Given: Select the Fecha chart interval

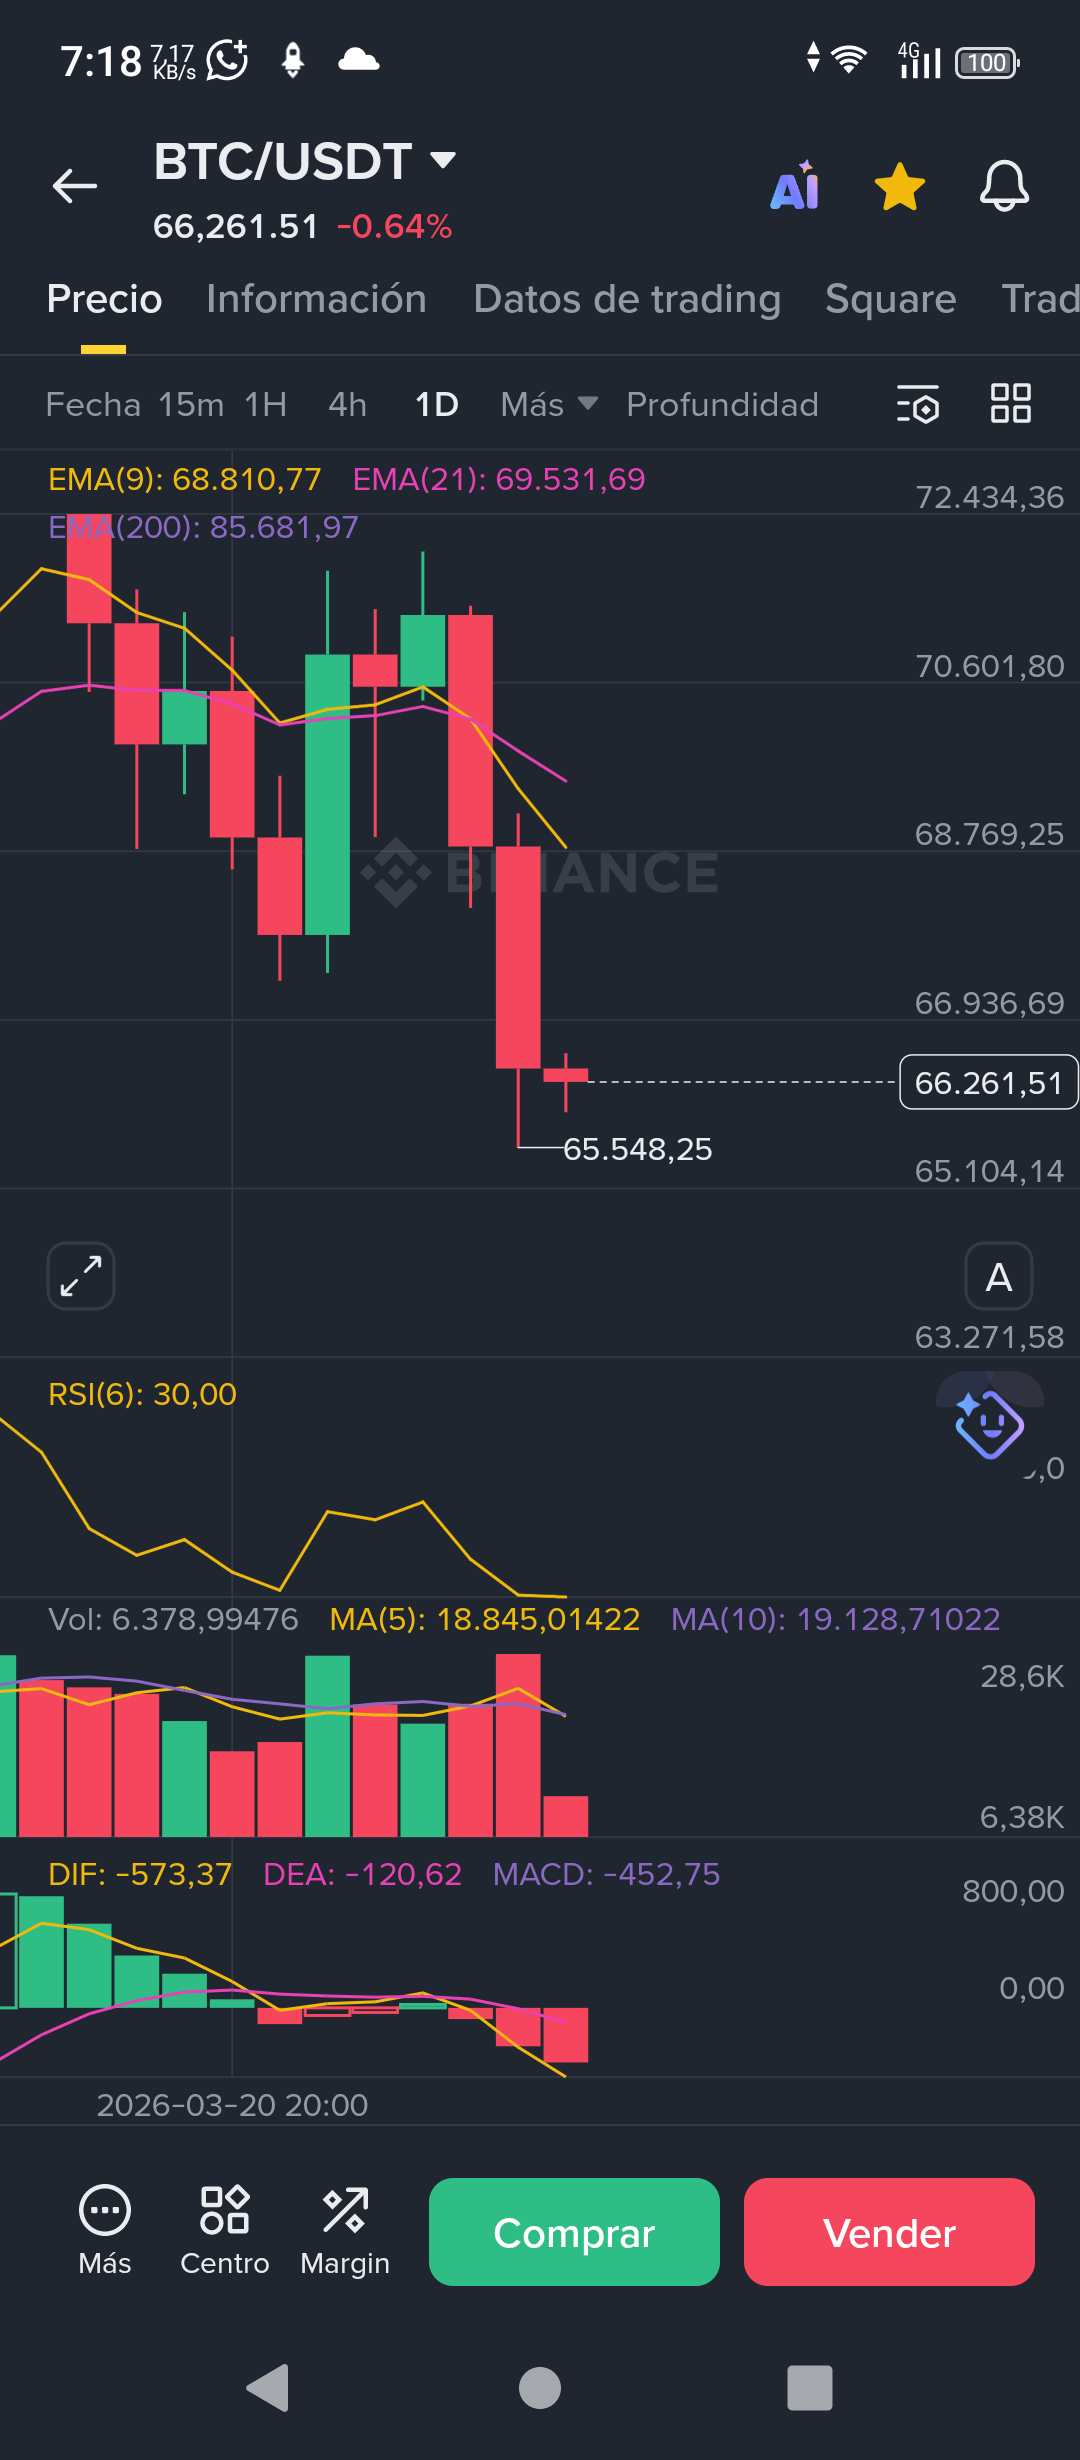Looking at the screenshot, I should pos(93,405).
